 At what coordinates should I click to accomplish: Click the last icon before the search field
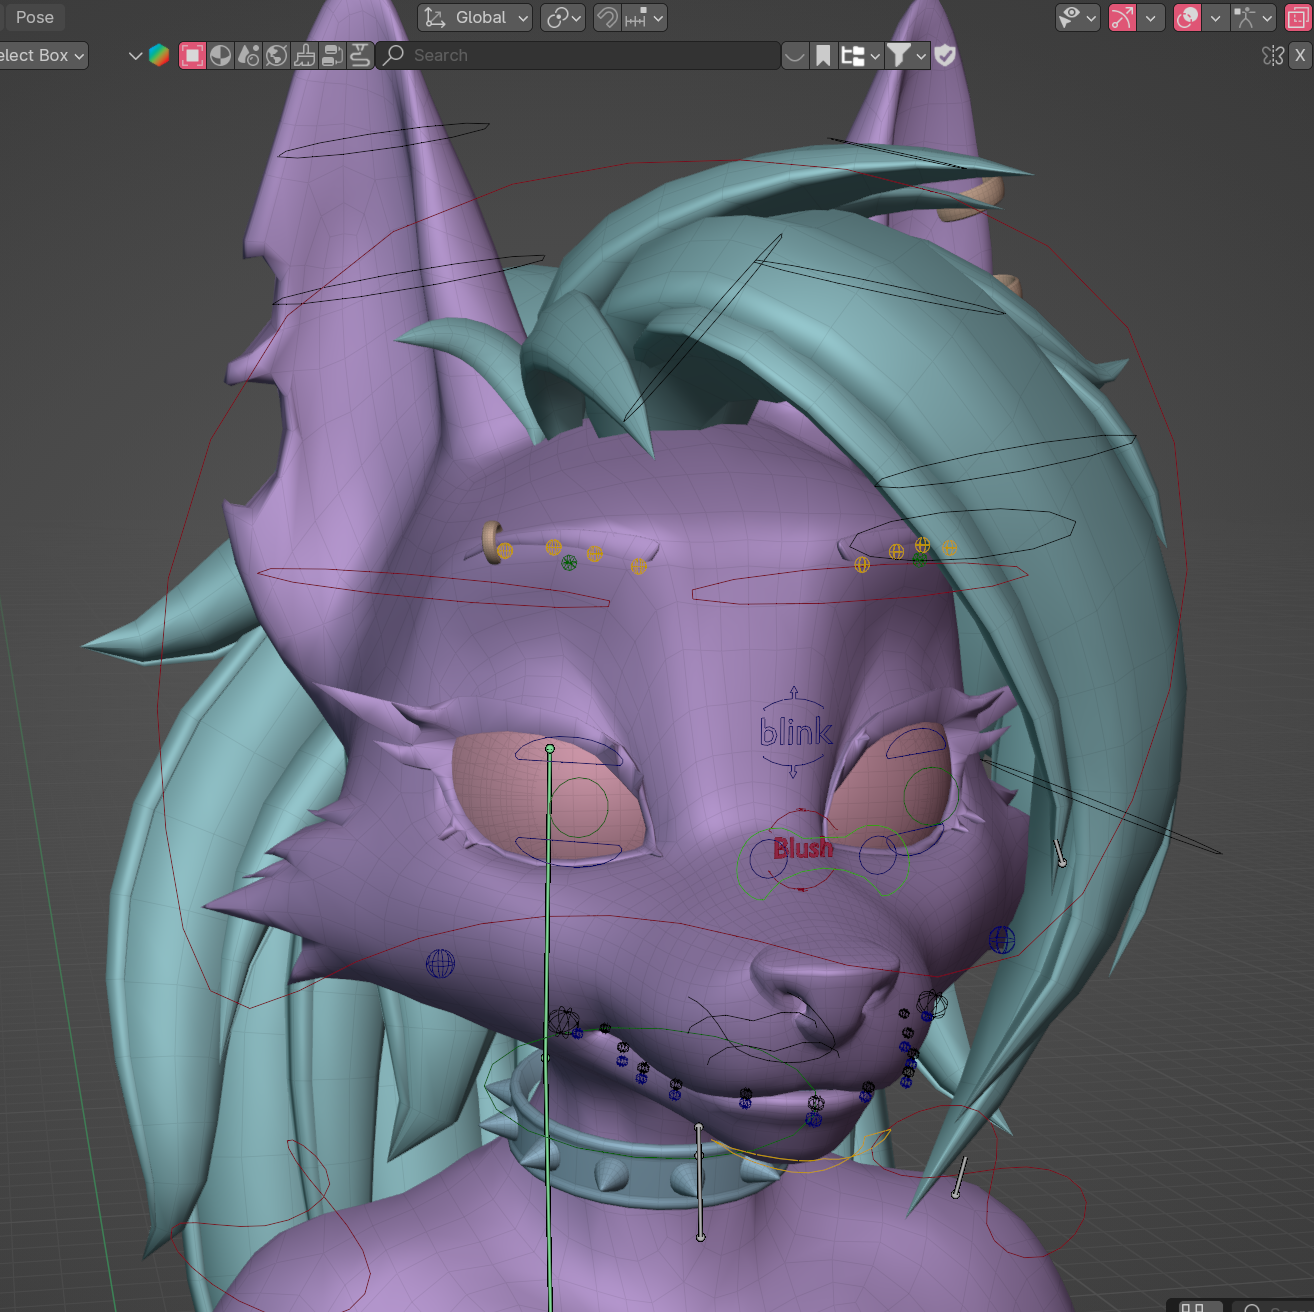361,56
